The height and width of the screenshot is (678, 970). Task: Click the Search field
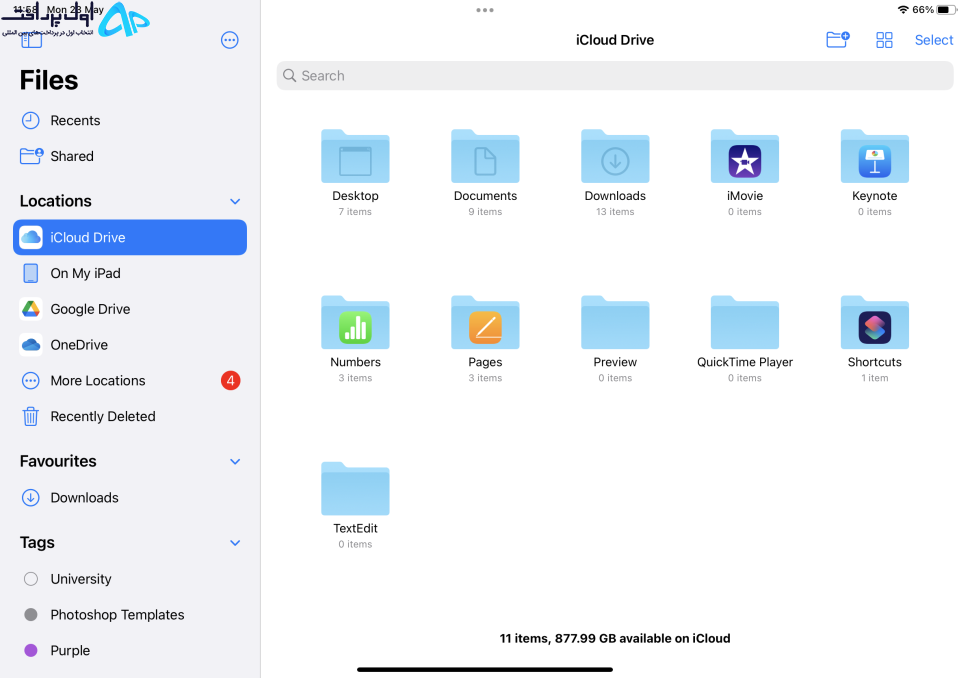coord(615,75)
